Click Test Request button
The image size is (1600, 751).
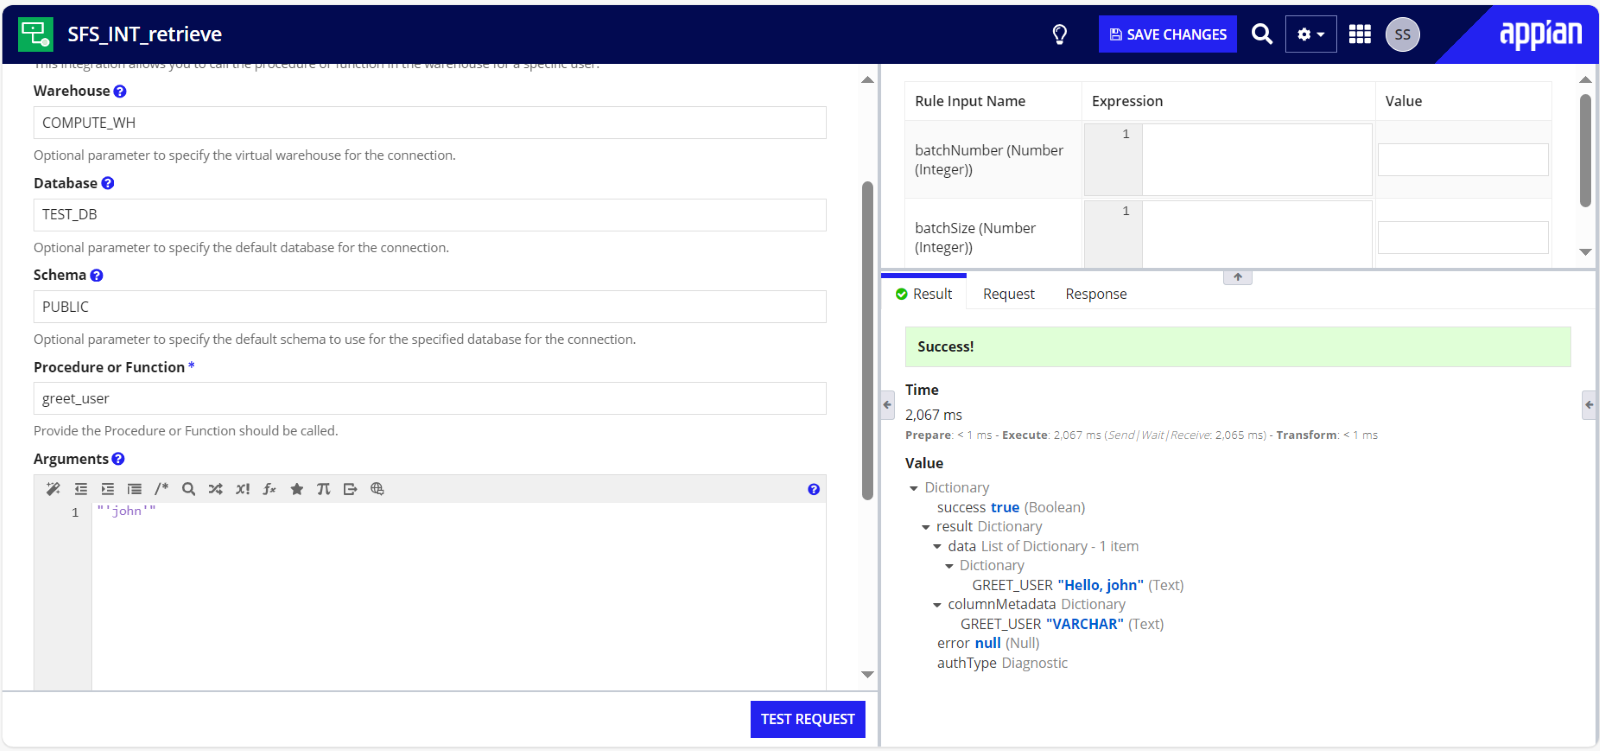pos(808,719)
